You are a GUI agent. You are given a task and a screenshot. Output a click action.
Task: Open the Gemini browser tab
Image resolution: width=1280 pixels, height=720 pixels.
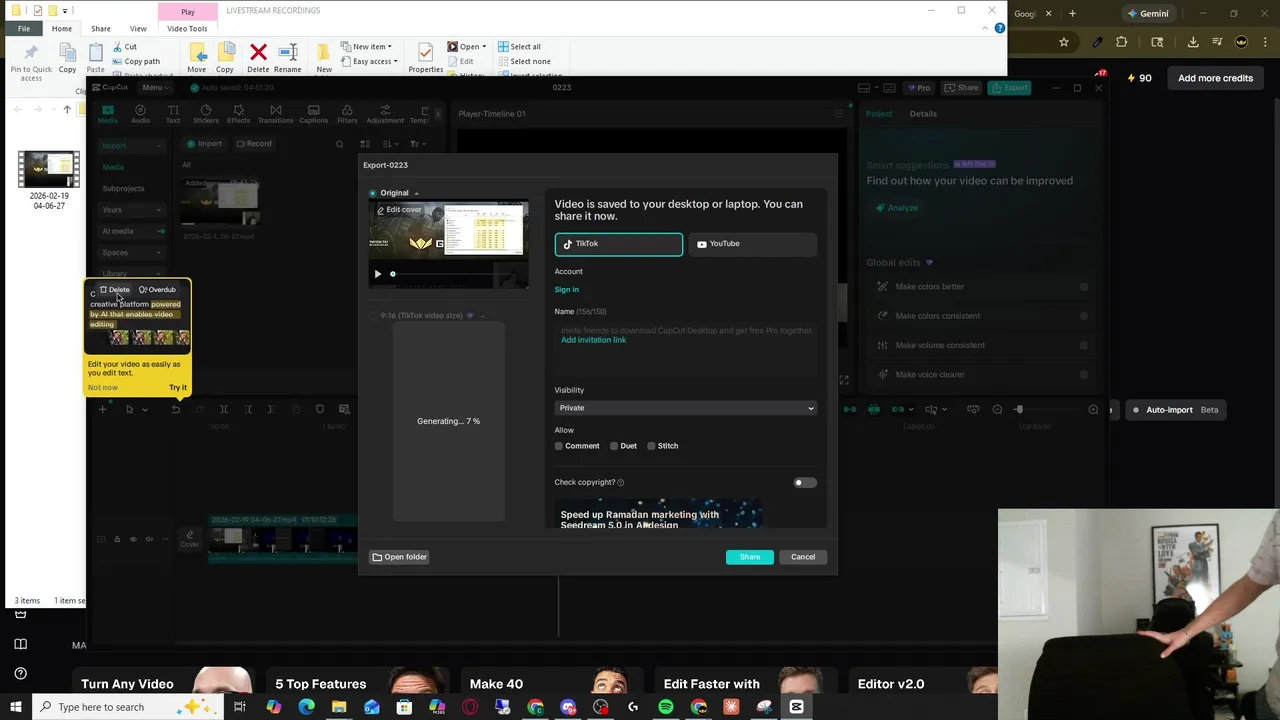point(1147,14)
